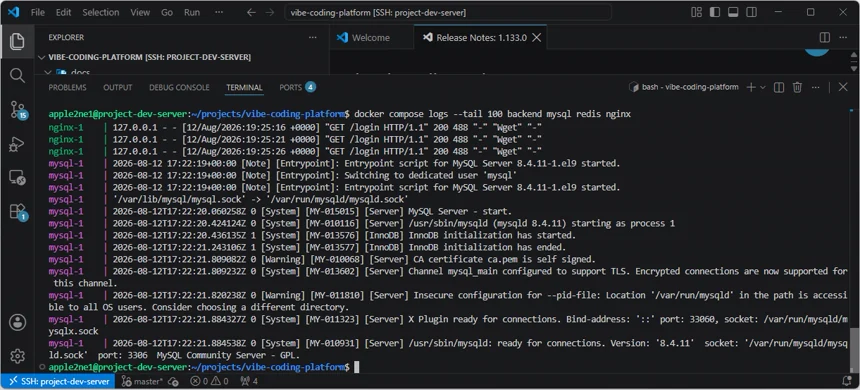
Task: Click the EXPLORER header title
Action: pyautogui.click(x=66, y=37)
